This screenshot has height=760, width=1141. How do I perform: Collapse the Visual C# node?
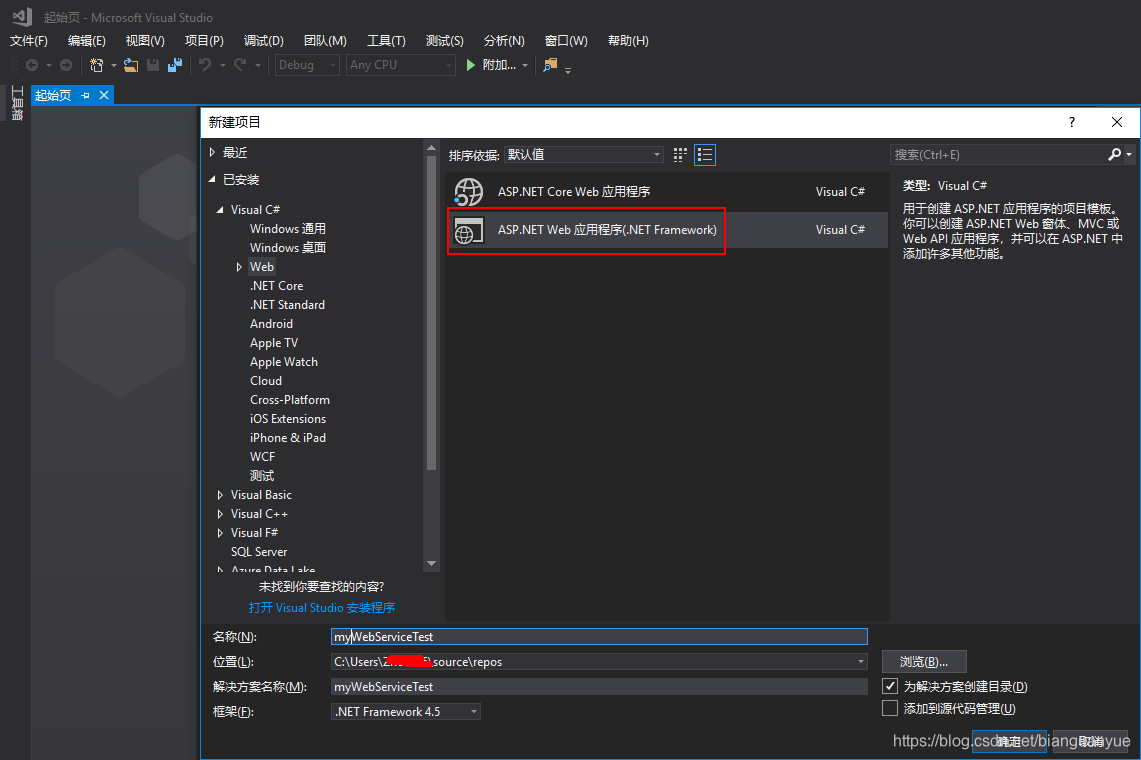(220, 210)
